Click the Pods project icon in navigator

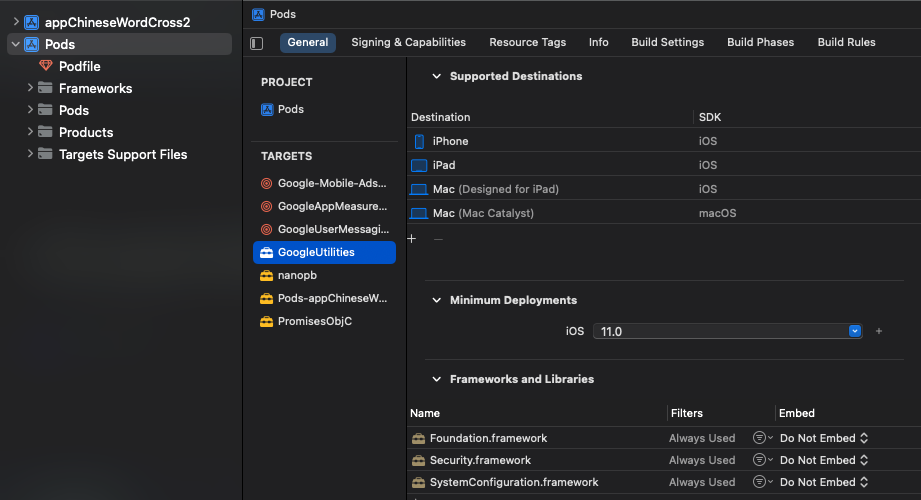click(32, 44)
